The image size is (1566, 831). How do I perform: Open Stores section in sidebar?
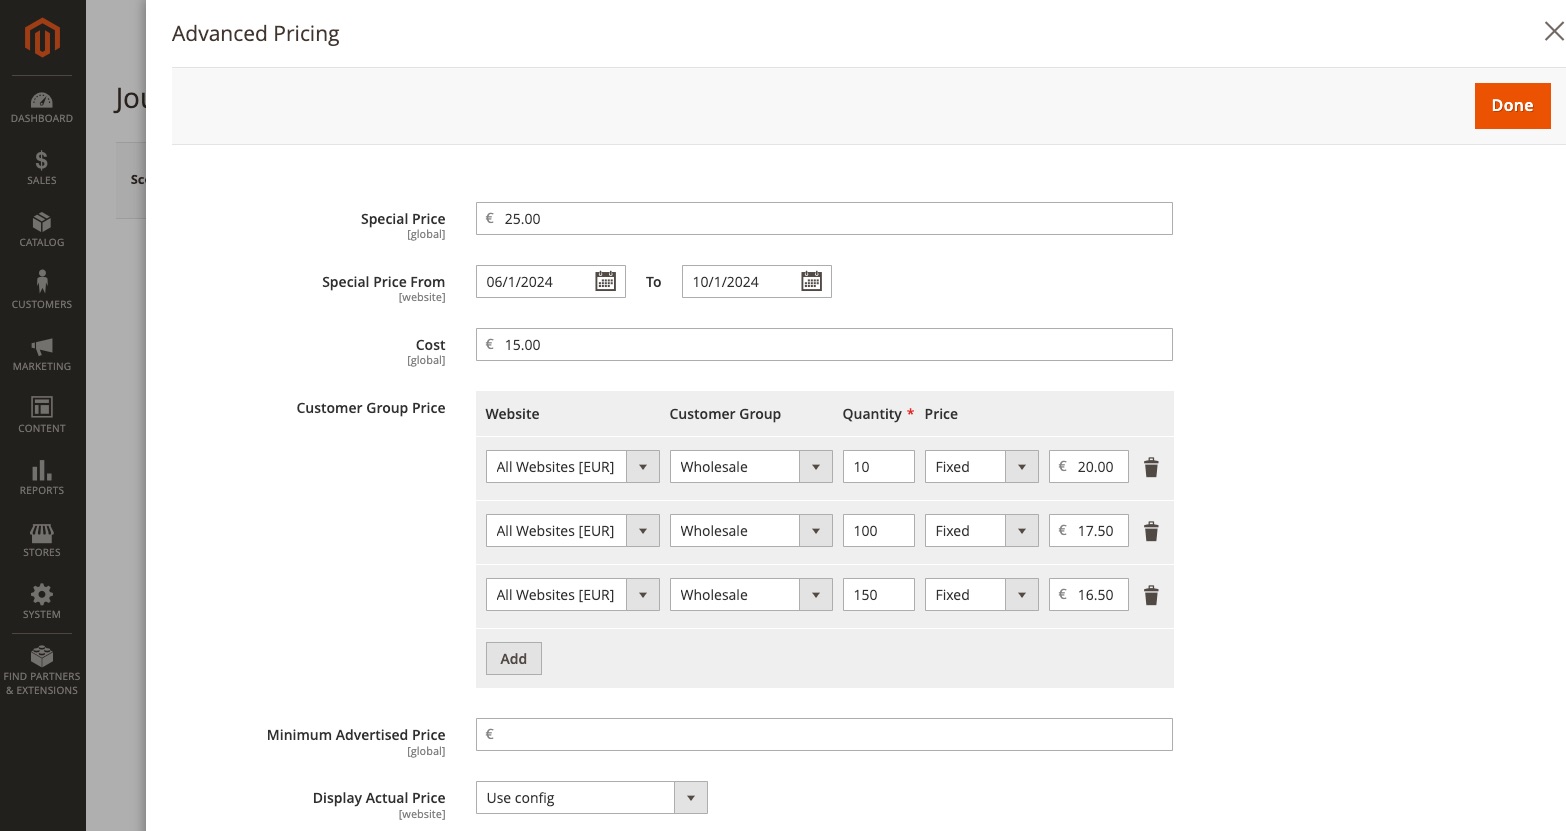click(x=42, y=539)
